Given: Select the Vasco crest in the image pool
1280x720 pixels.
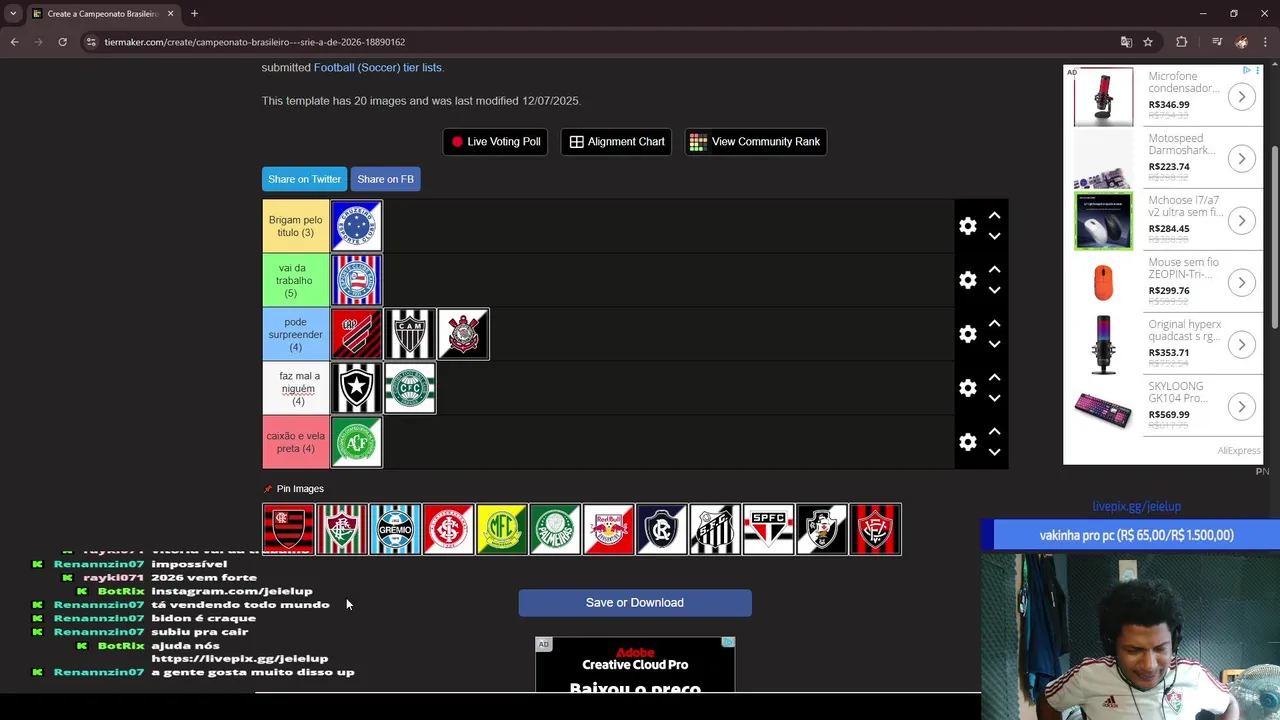Looking at the screenshot, I should 822,529.
